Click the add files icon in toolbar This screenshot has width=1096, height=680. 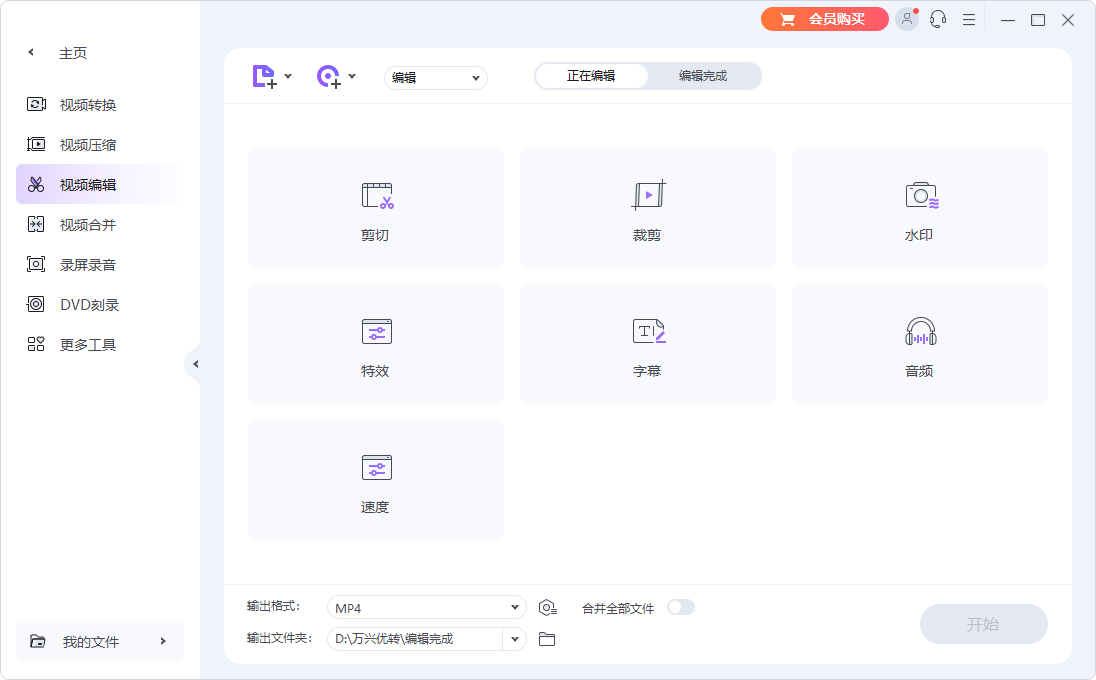click(266, 76)
